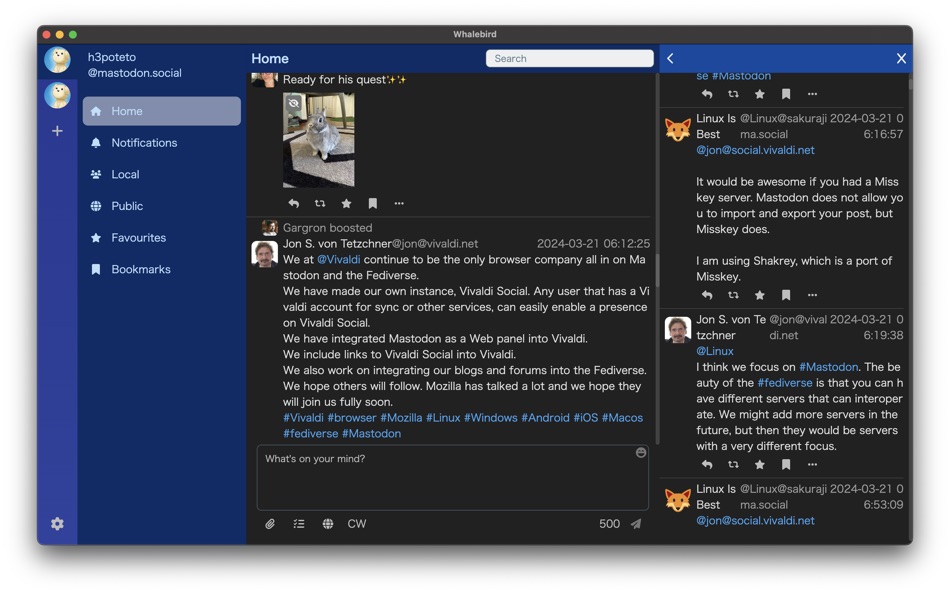This screenshot has width=950, height=594.
Task: Open #Mastodon hashtag in Jon's reply
Action: (828, 367)
